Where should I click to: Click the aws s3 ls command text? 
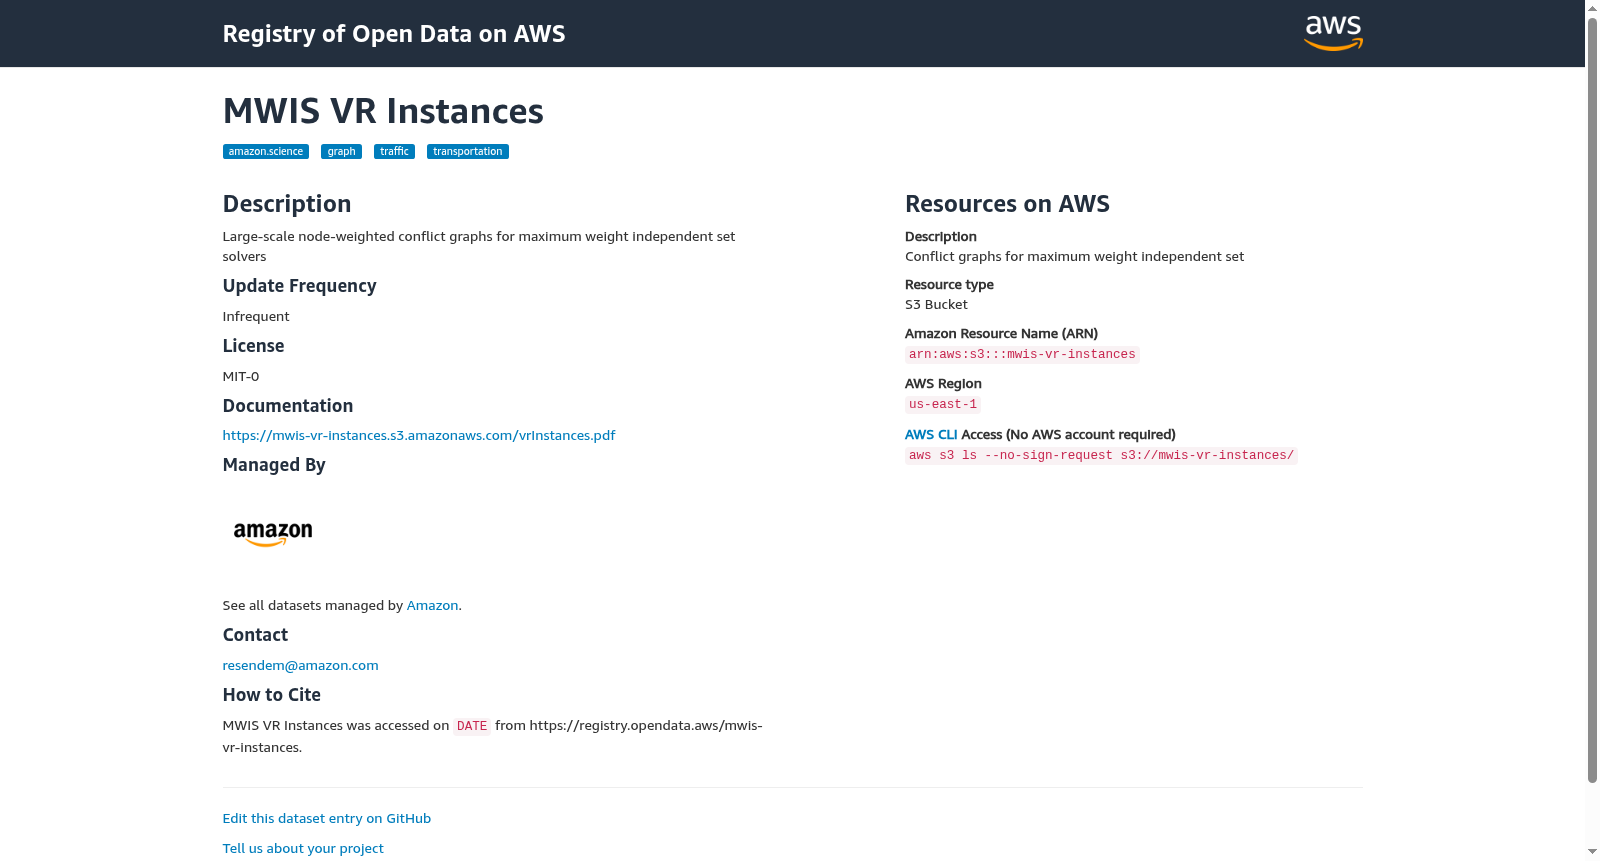[1101, 456]
